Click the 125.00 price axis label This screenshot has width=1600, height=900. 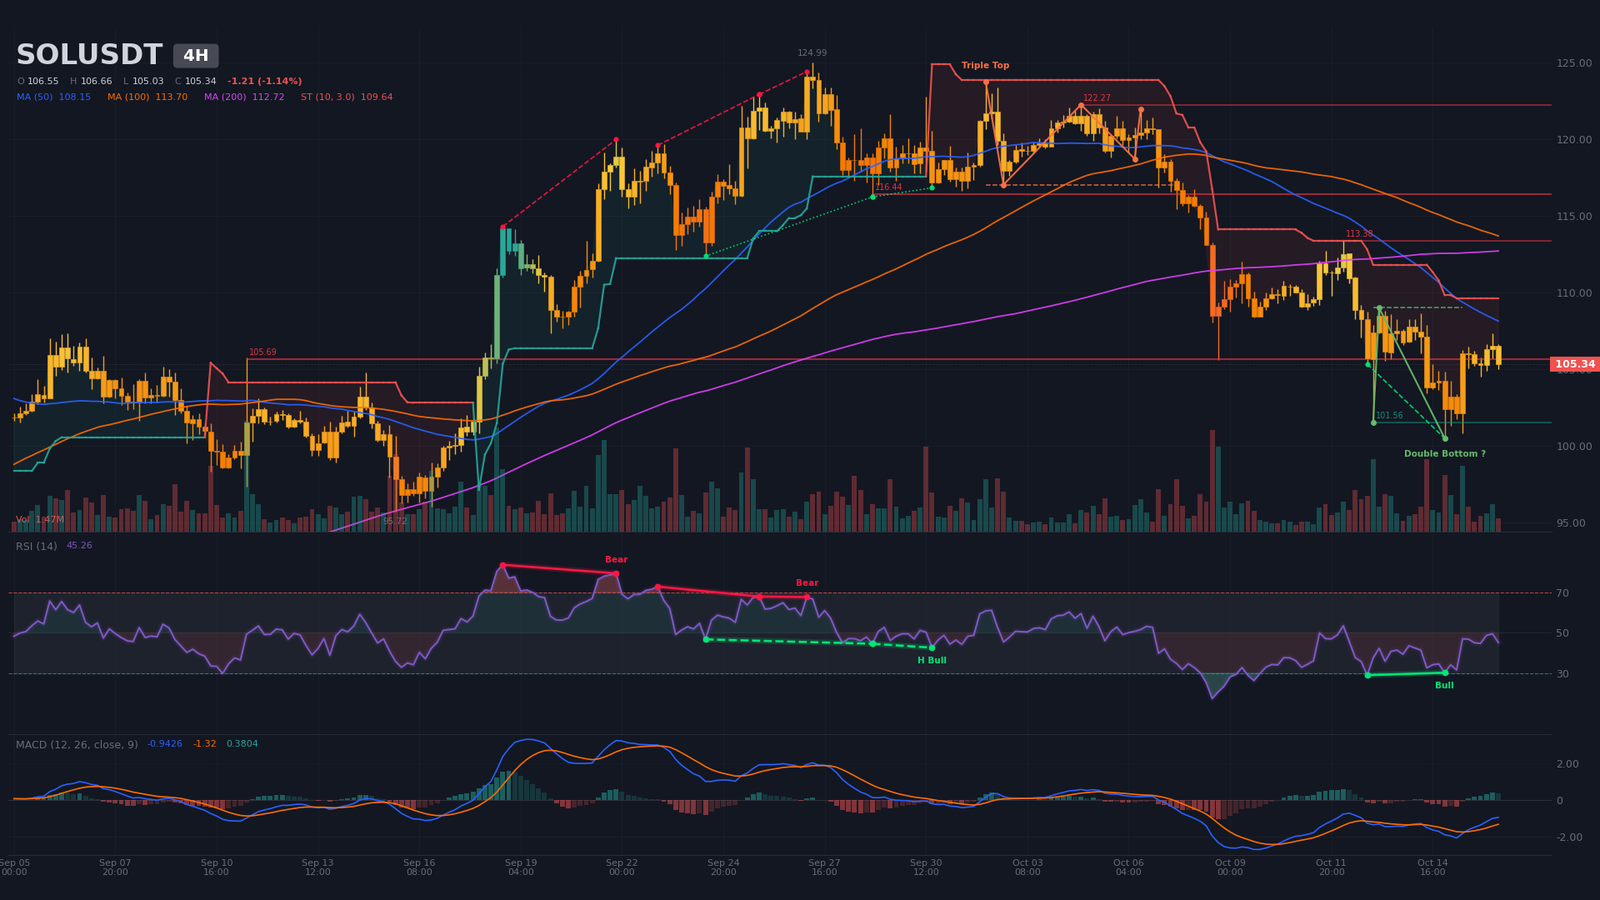(x=1574, y=63)
